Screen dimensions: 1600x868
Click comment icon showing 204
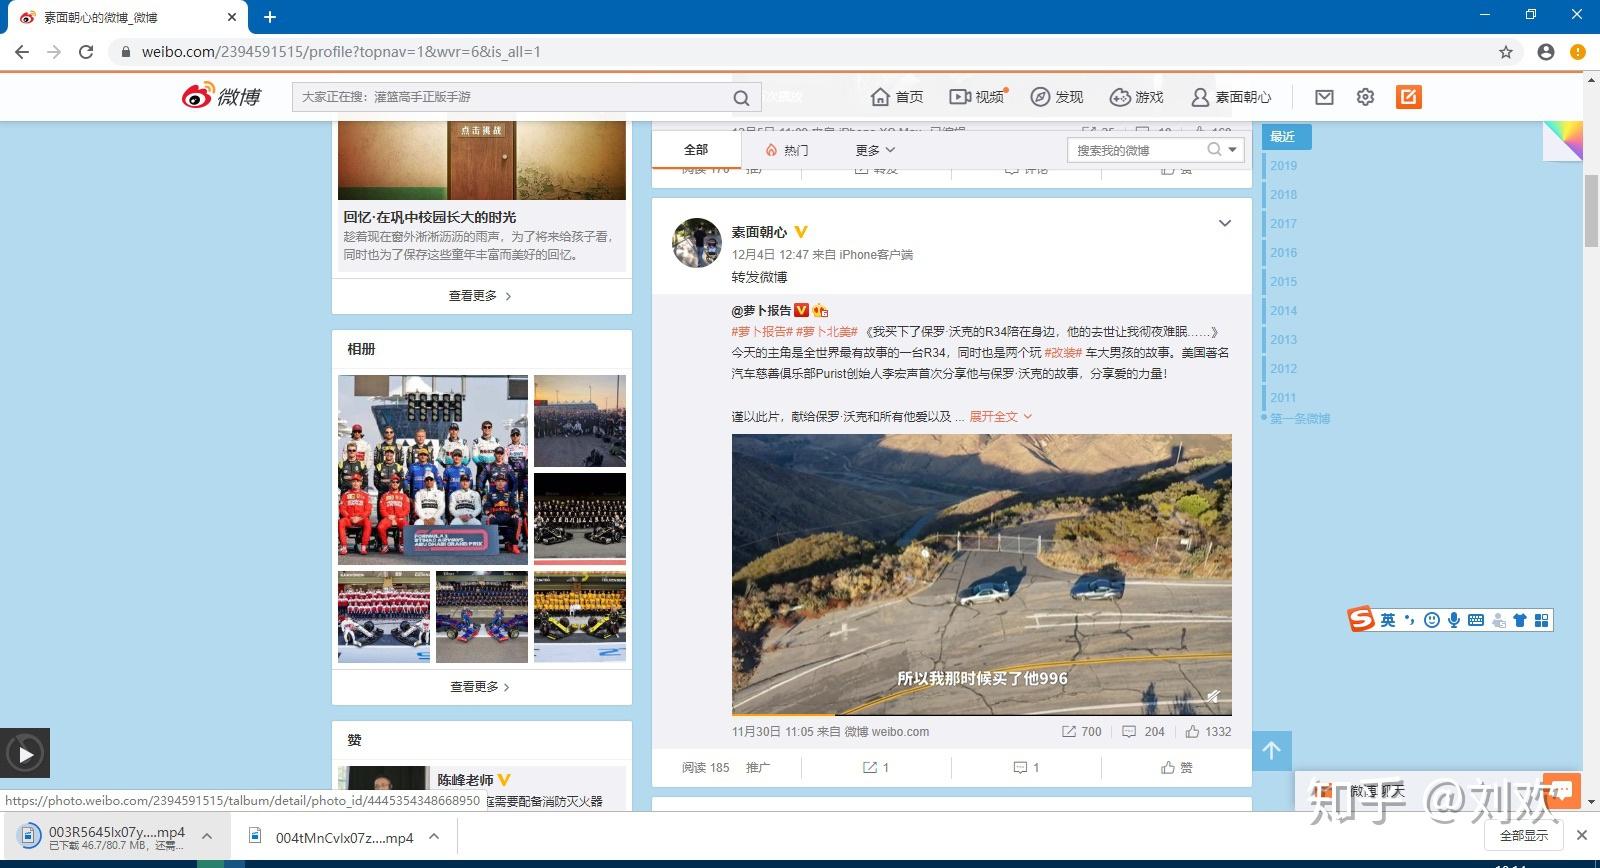pos(1143,732)
